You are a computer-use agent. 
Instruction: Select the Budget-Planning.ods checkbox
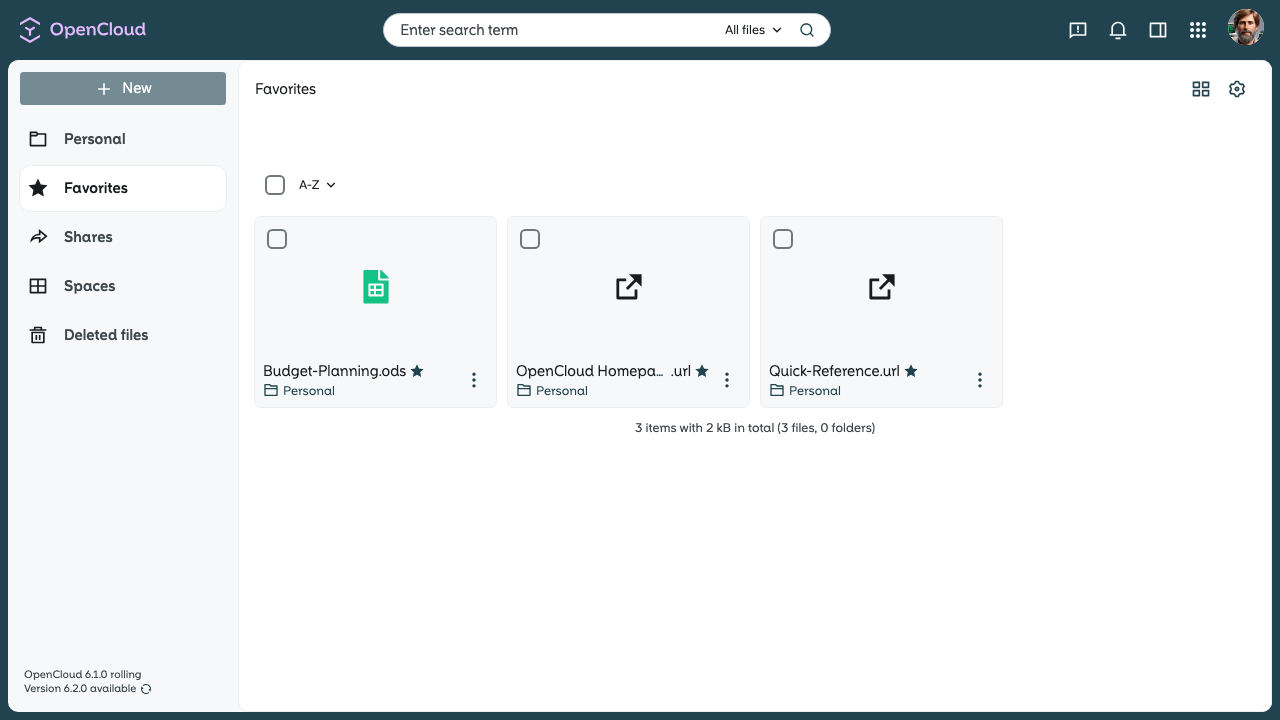coord(277,239)
